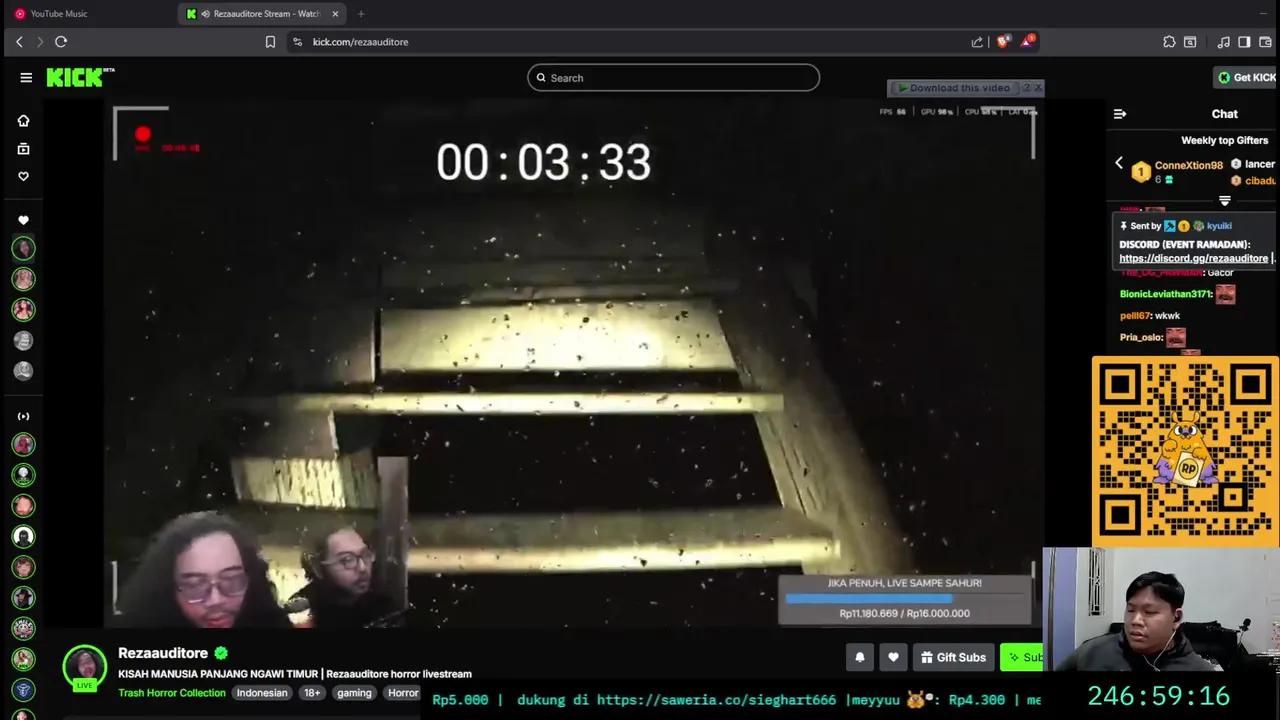Click the 246:59:16 timer text
The height and width of the screenshot is (720, 1280).
click(x=1158, y=696)
